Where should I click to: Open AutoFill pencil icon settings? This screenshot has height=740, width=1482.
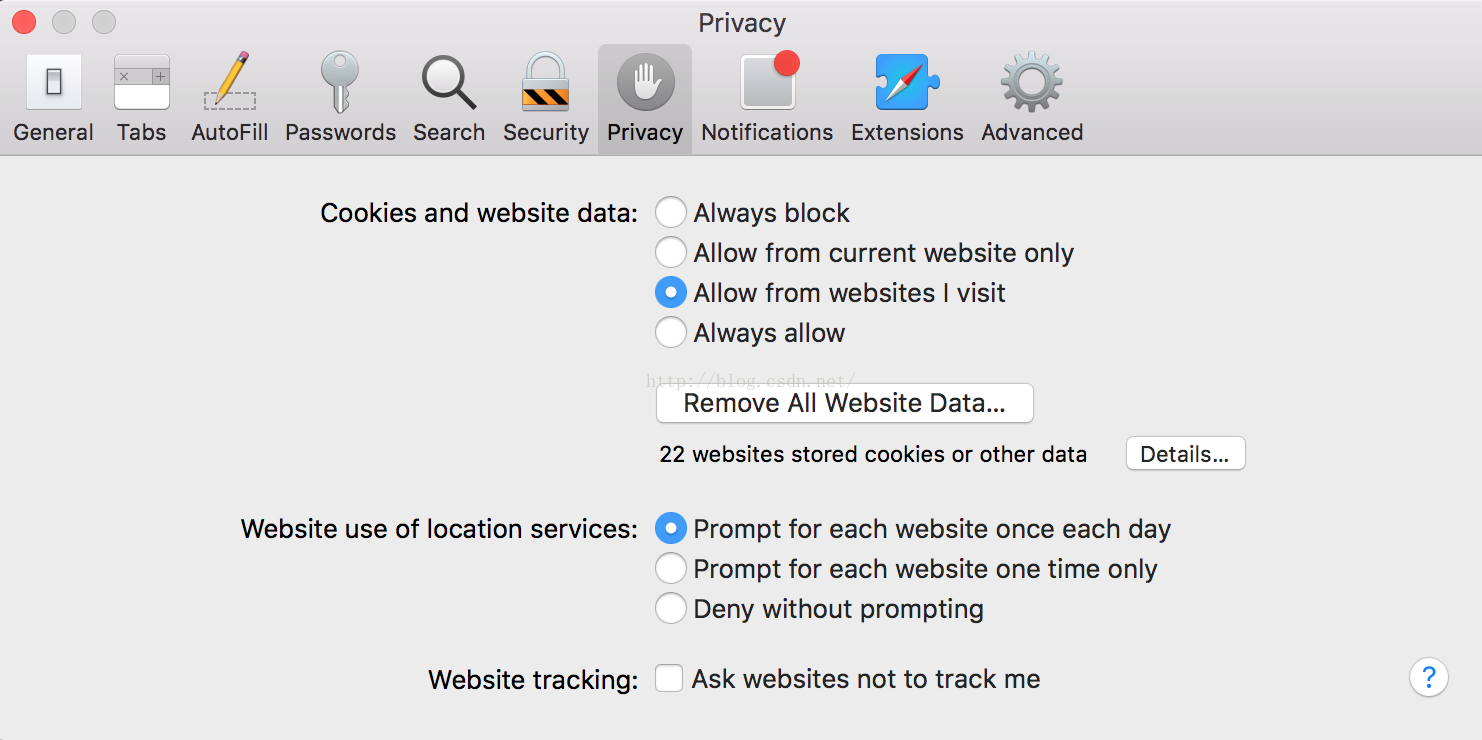[x=230, y=98]
